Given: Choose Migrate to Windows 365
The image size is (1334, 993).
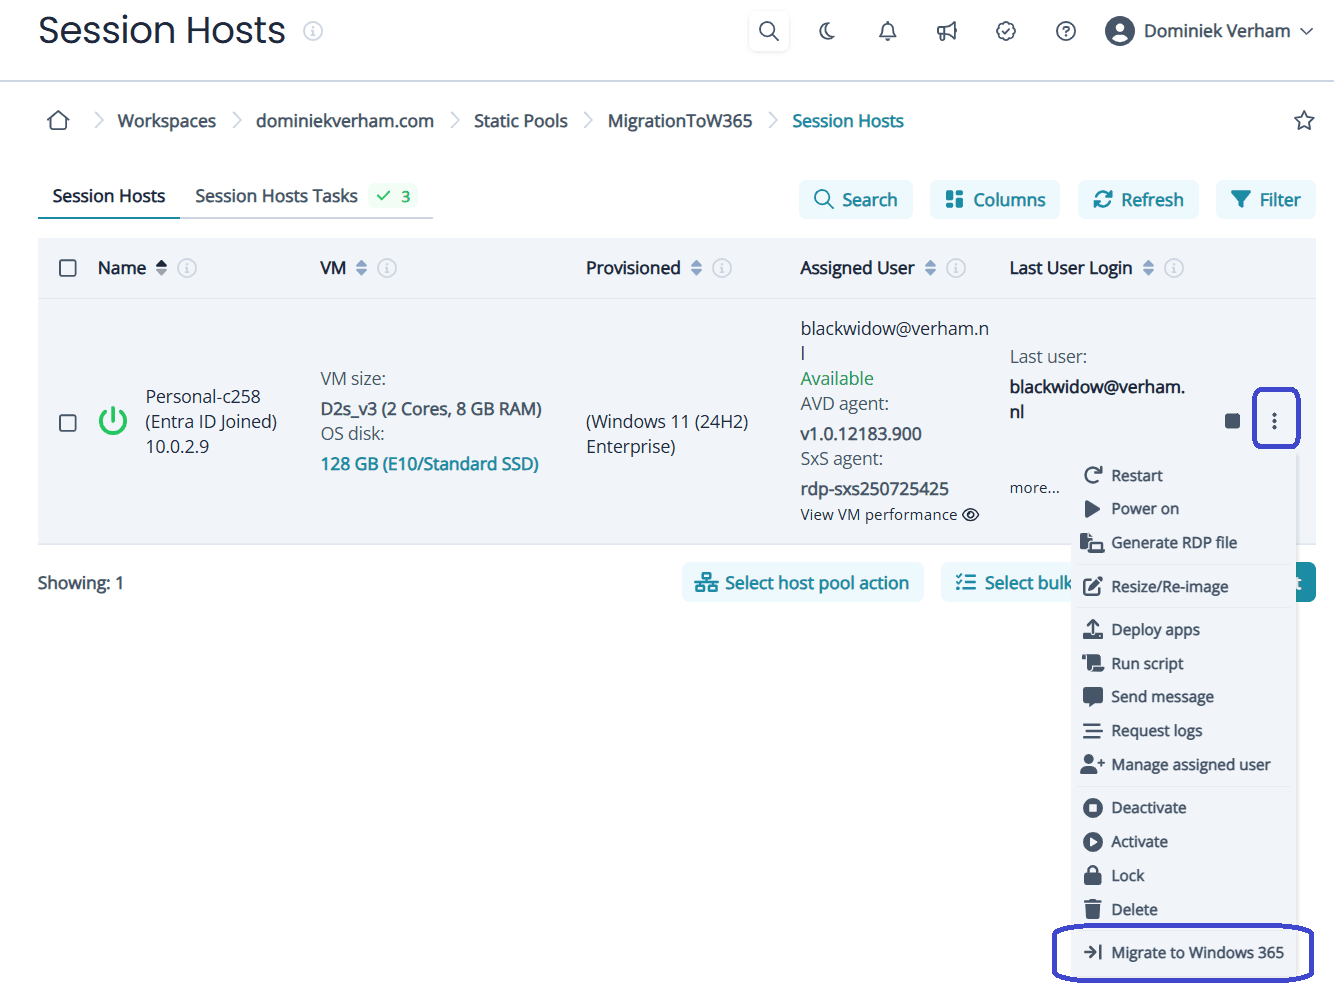Looking at the screenshot, I should click(1196, 952).
